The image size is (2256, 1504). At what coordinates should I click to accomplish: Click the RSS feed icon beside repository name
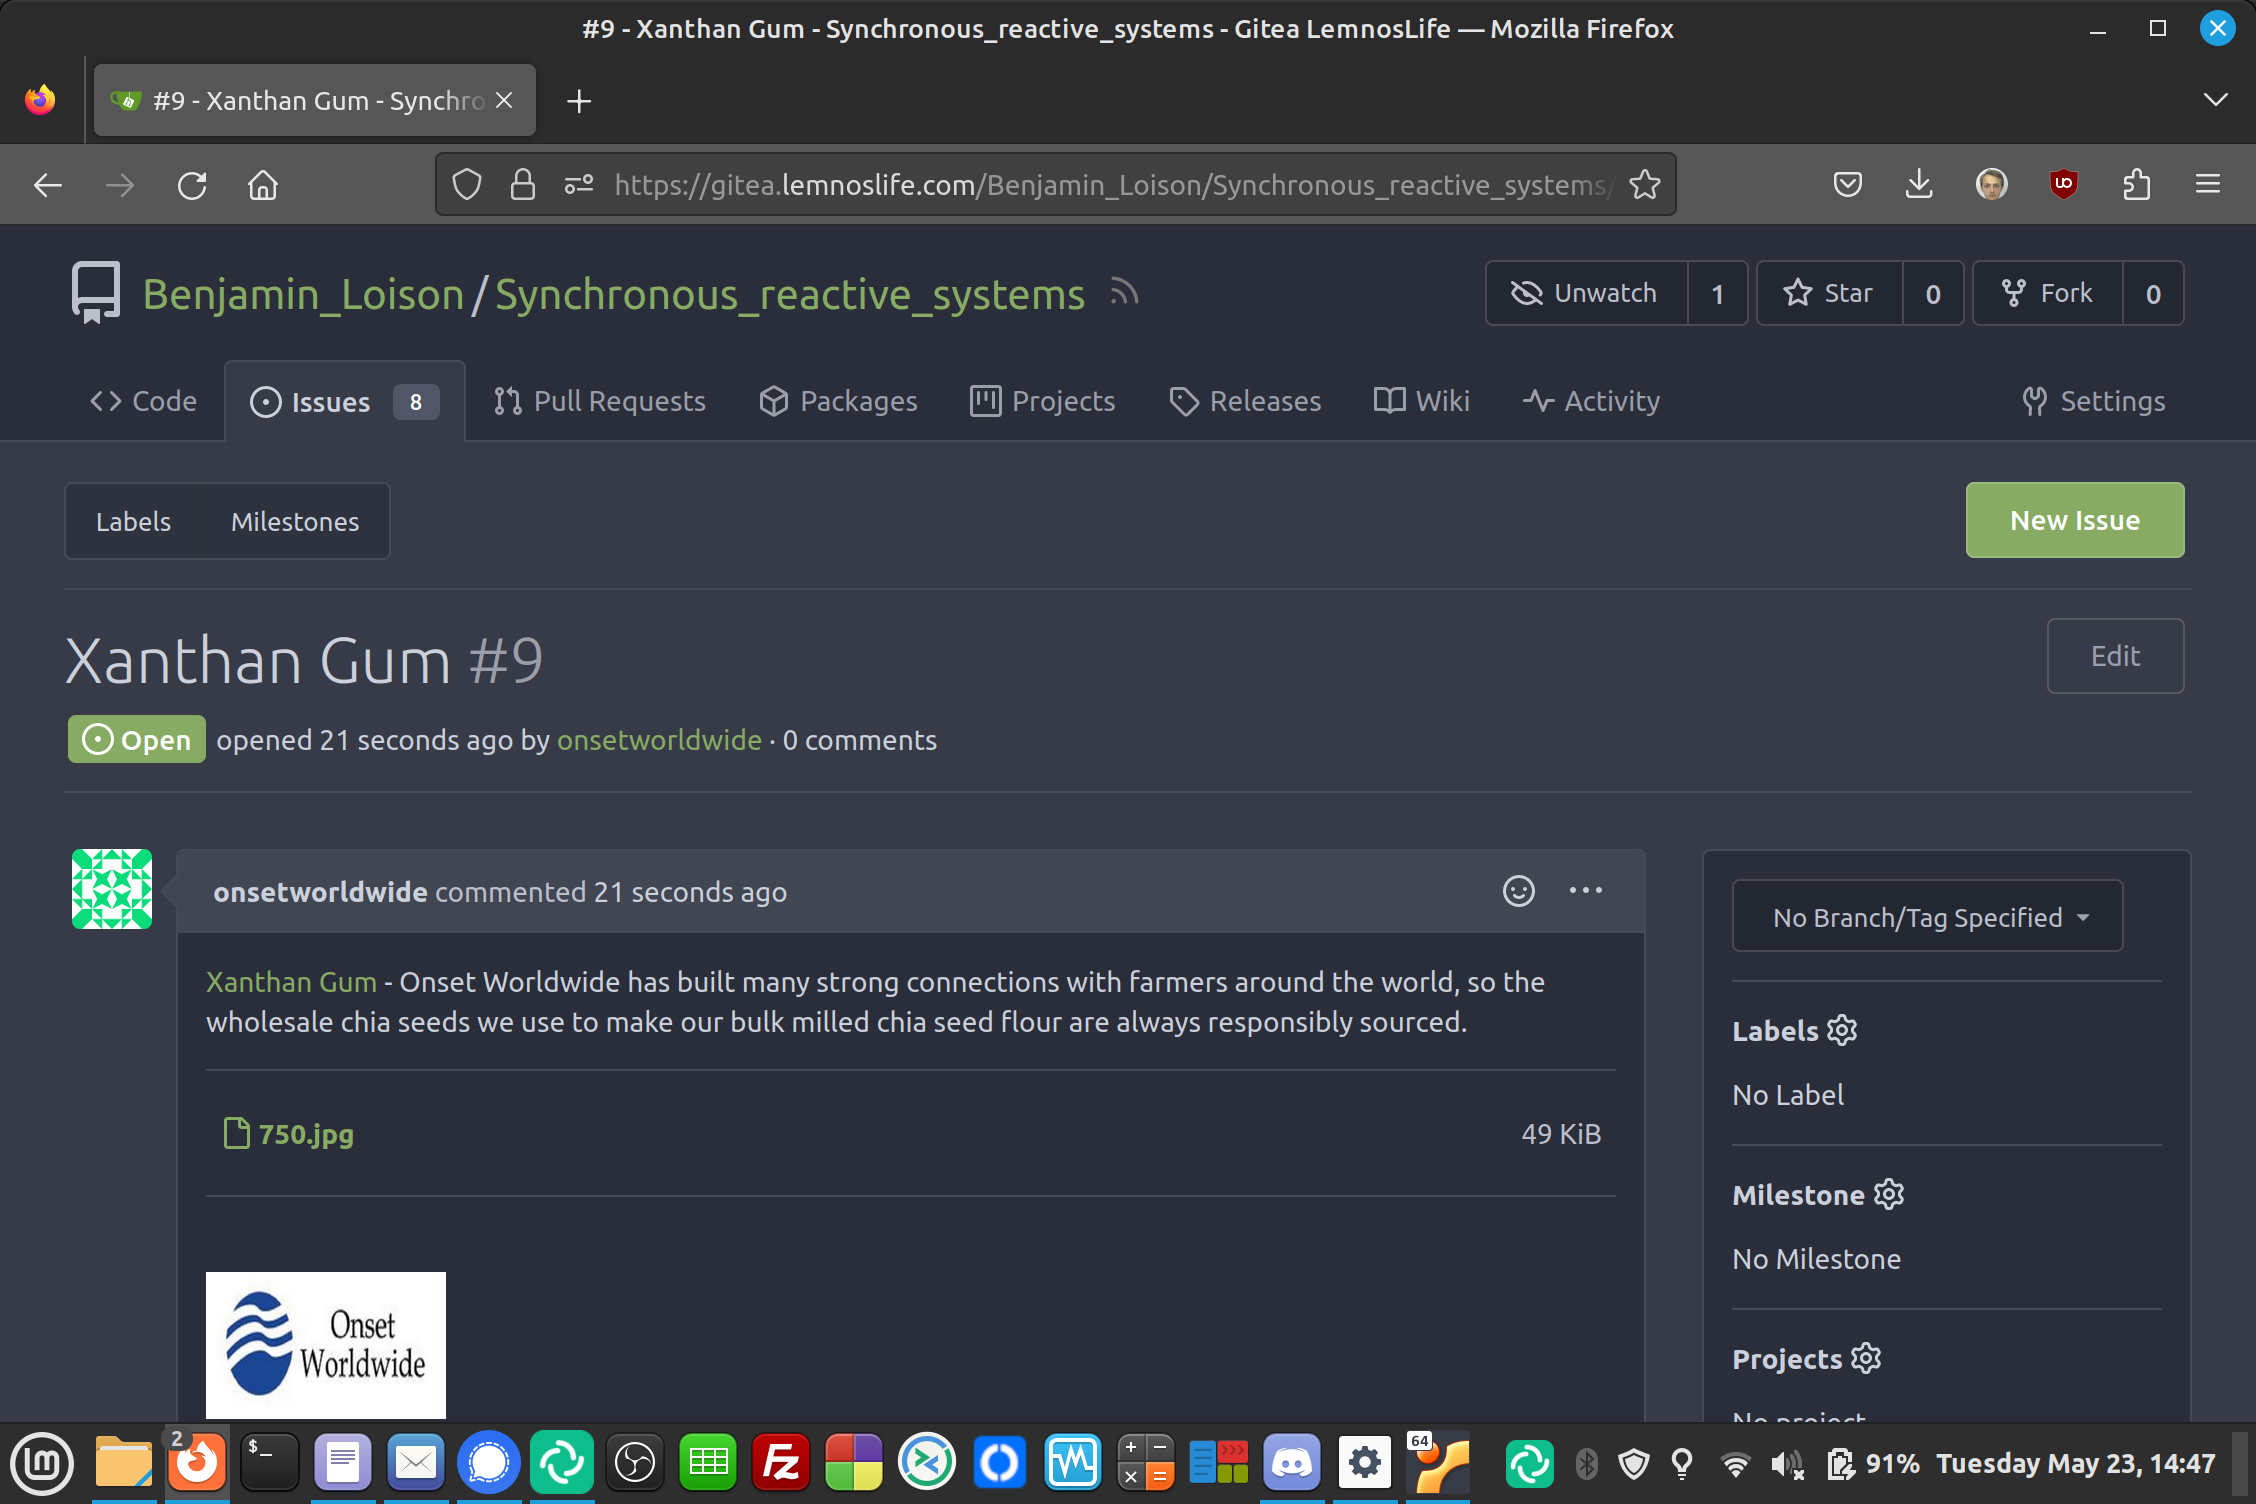[1124, 293]
